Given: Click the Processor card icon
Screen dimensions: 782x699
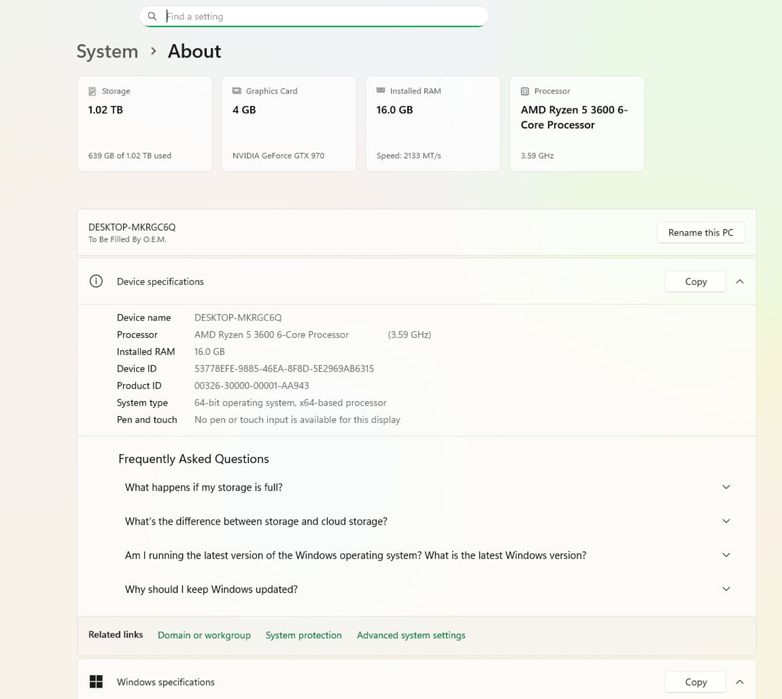Looking at the screenshot, I should point(525,91).
